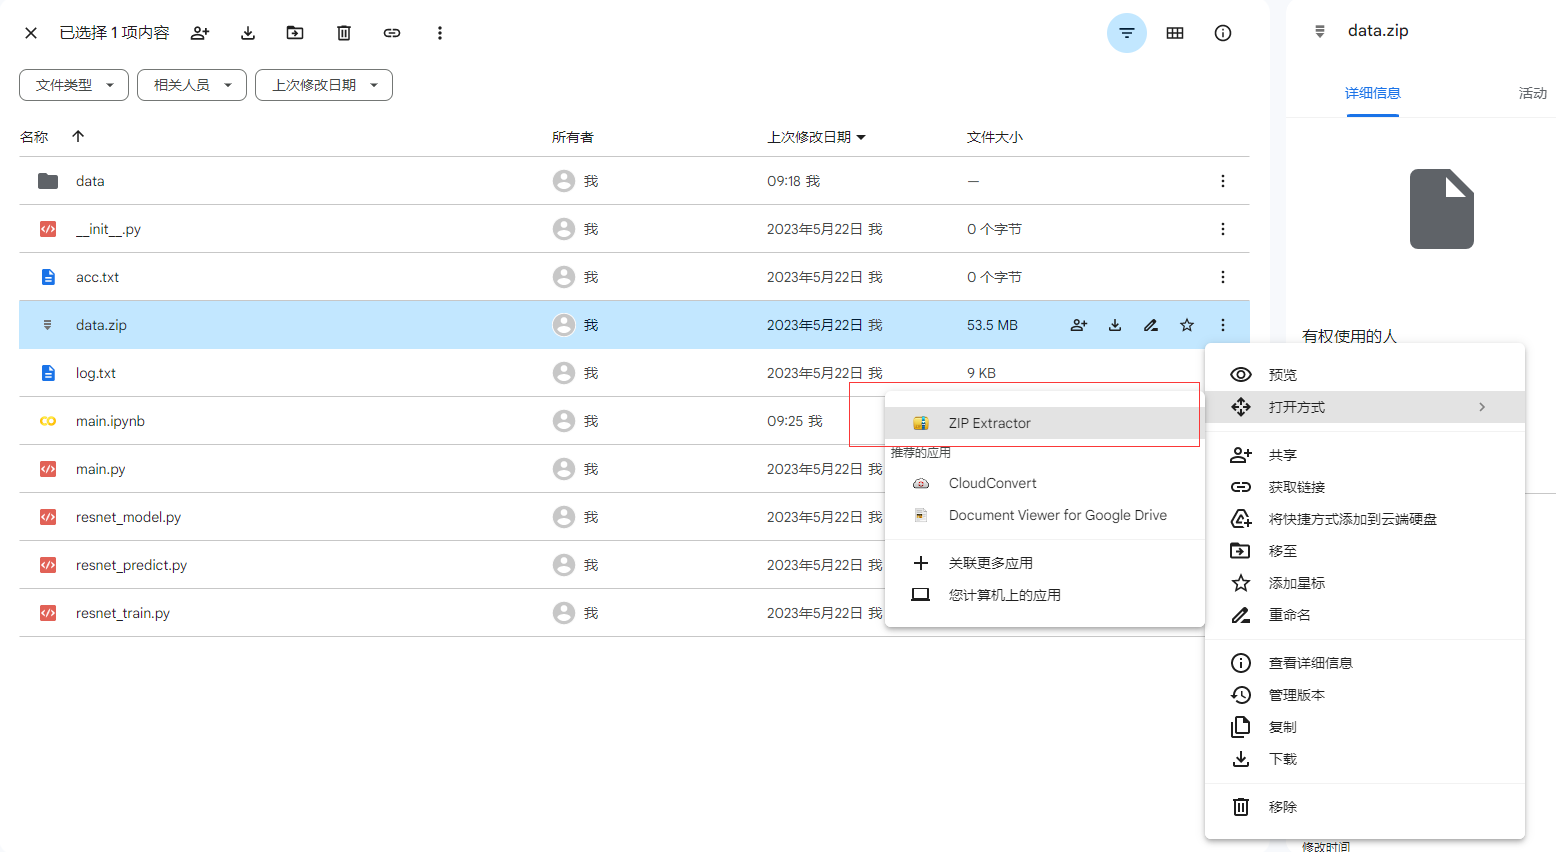Open more options for the data folder row
Screen dimensions: 1556x852
click(x=1223, y=181)
